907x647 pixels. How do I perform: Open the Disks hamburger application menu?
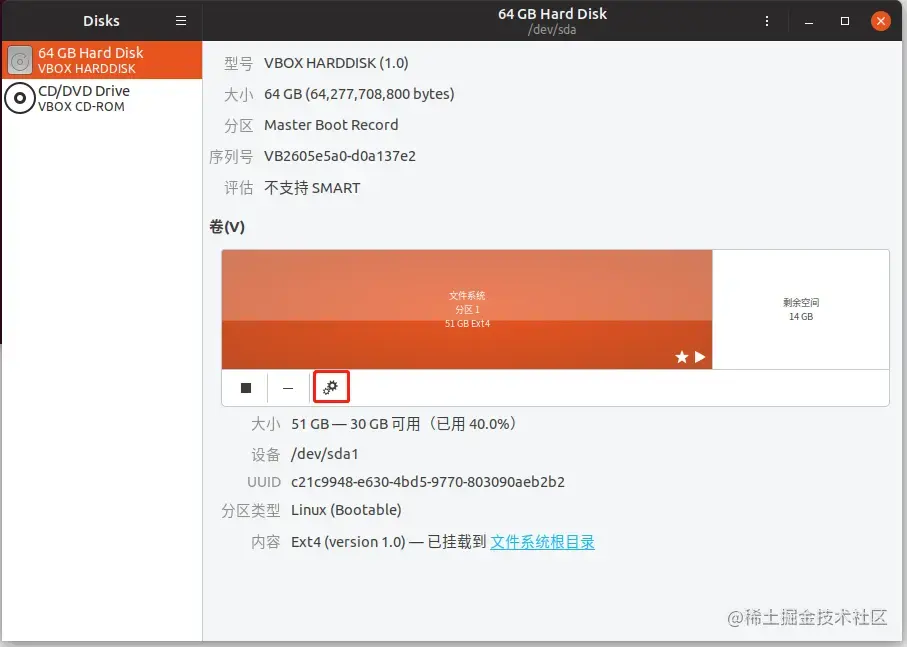coord(181,21)
